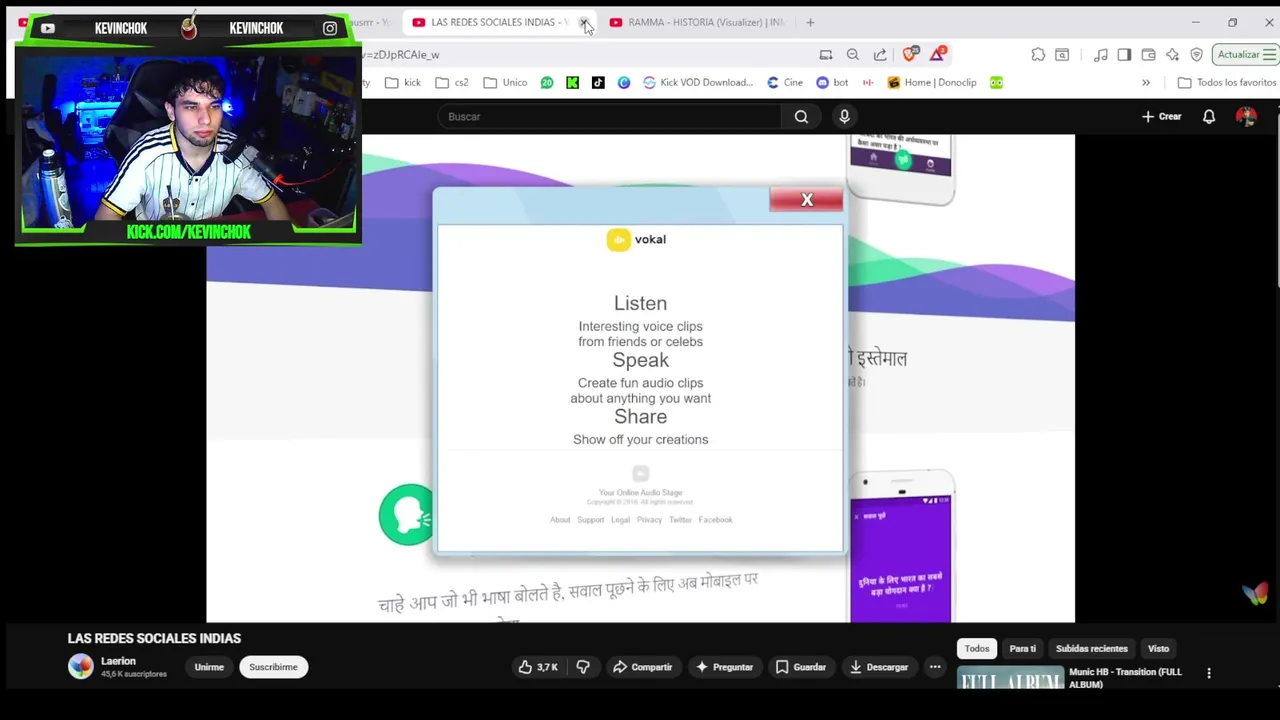
Task: Click the Guardar button
Action: (x=801, y=667)
